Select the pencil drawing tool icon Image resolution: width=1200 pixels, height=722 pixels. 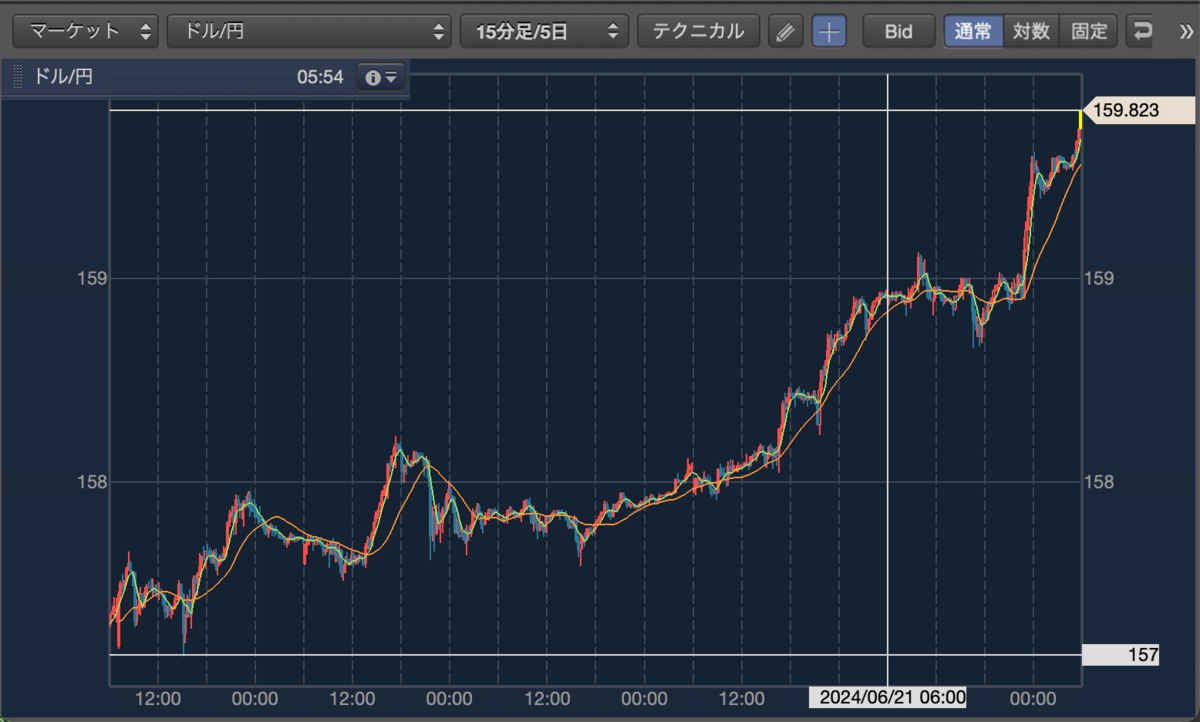coord(786,31)
